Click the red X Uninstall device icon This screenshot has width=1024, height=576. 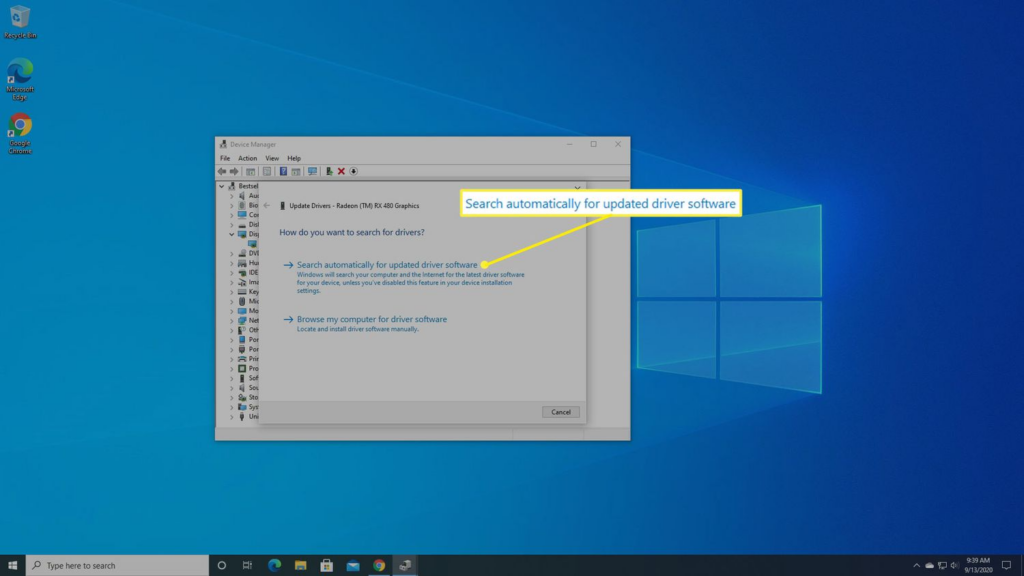[x=341, y=171]
